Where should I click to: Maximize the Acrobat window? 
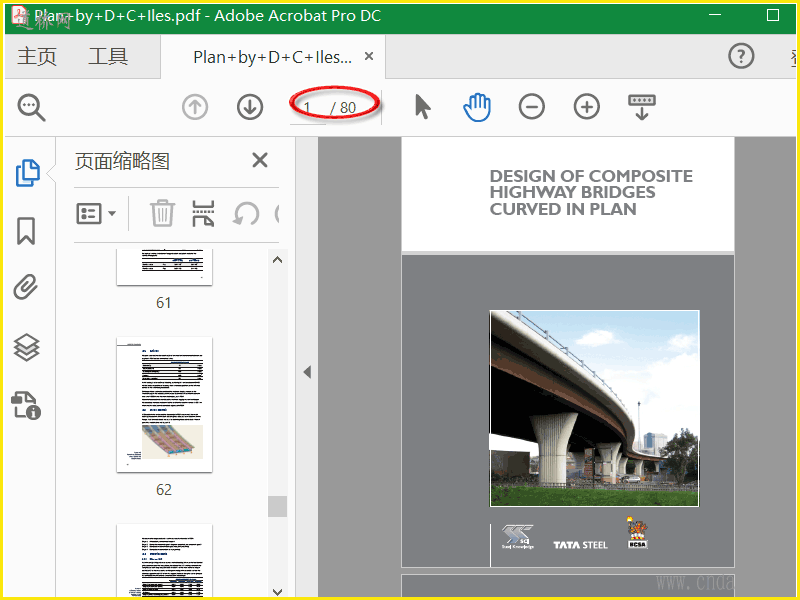pos(773,15)
